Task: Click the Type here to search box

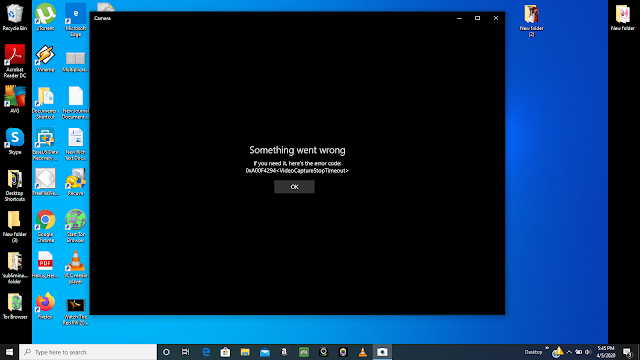Action: click(88, 352)
